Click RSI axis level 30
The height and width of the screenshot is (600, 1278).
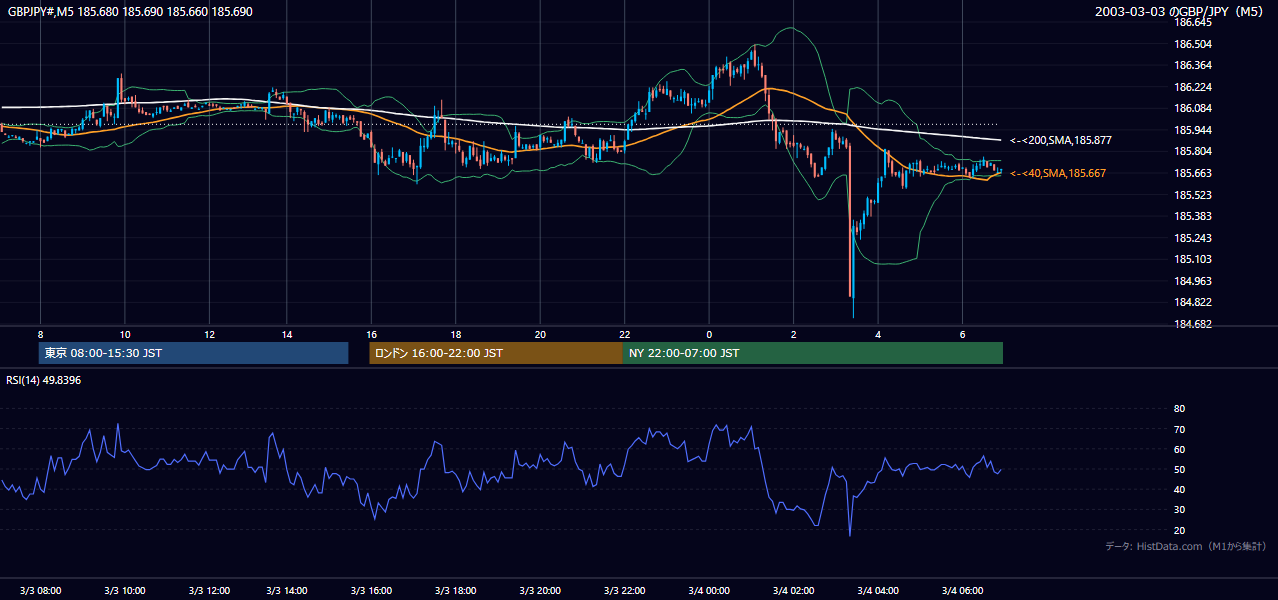pos(1179,510)
